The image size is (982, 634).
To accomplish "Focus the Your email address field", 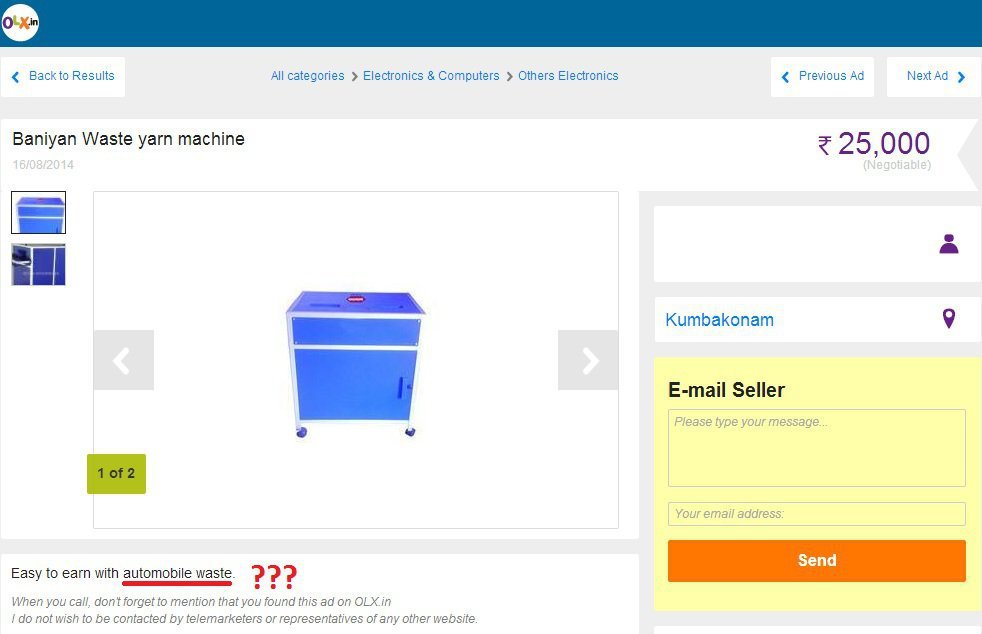I will pos(817,514).
